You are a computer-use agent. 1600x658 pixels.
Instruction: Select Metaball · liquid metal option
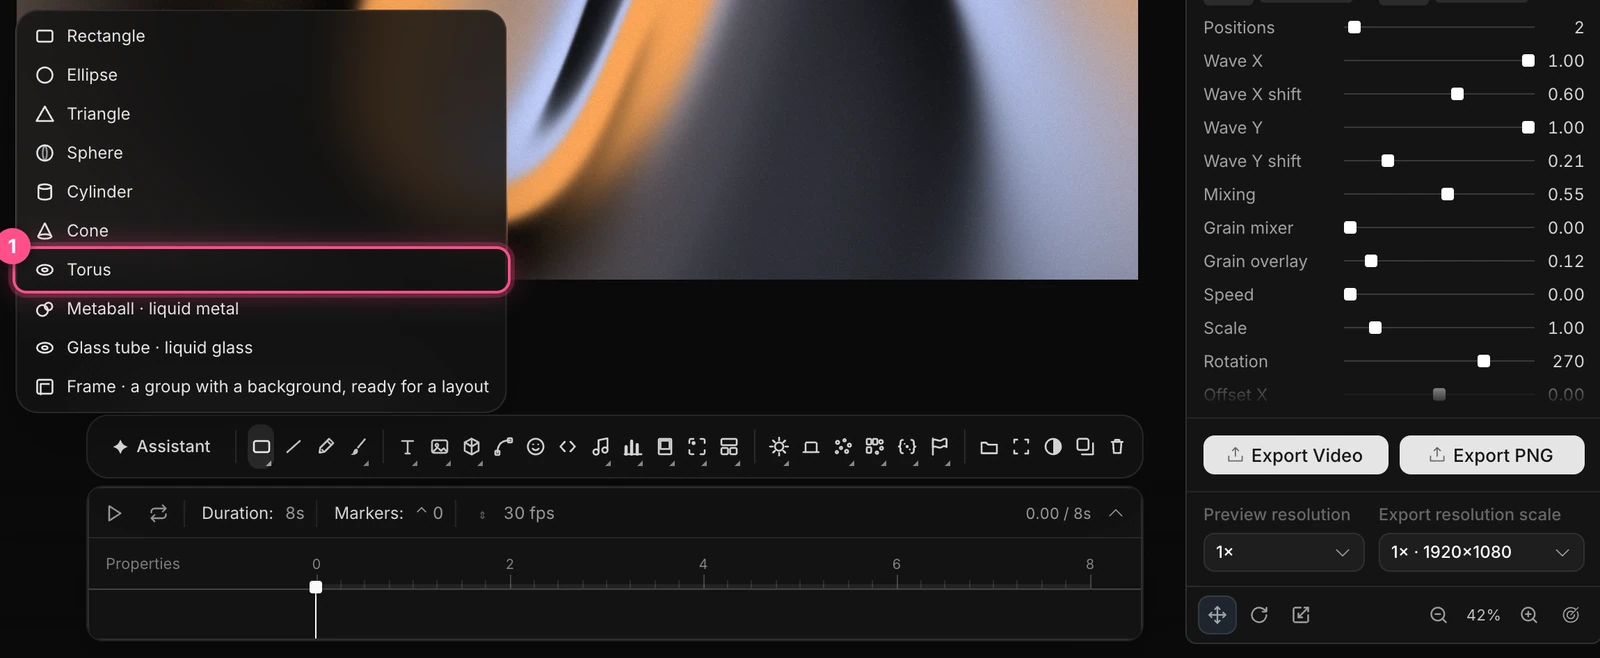[x=261, y=309]
